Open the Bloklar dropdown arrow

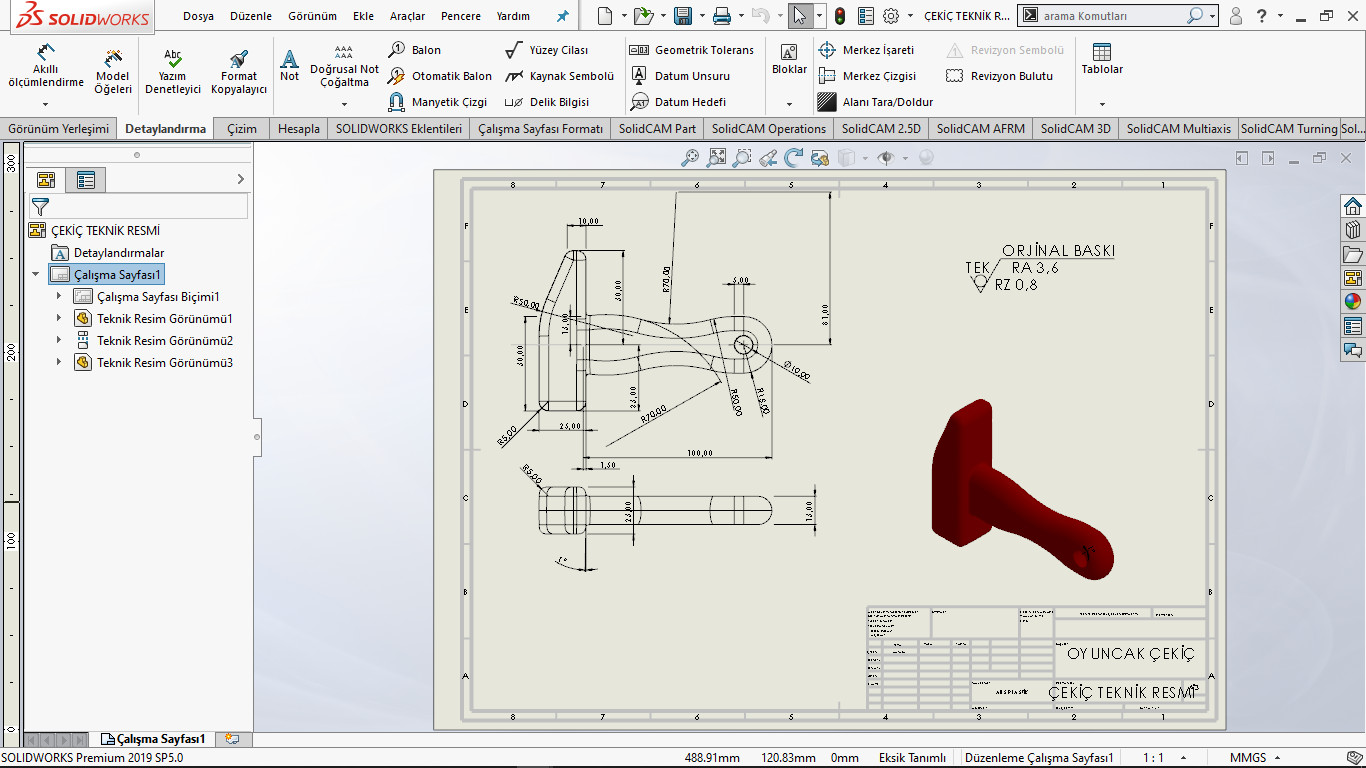(789, 104)
